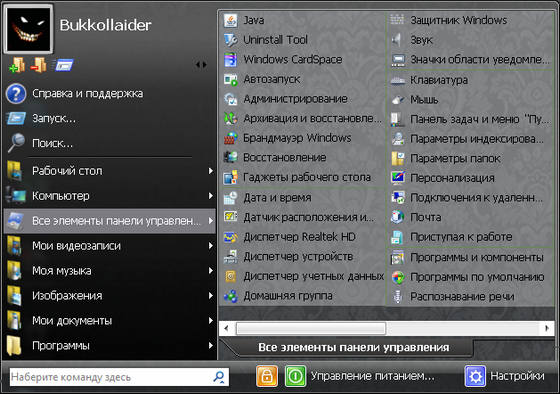
Task: Click Управление питанием... label
Action: [x=372, y=376]
